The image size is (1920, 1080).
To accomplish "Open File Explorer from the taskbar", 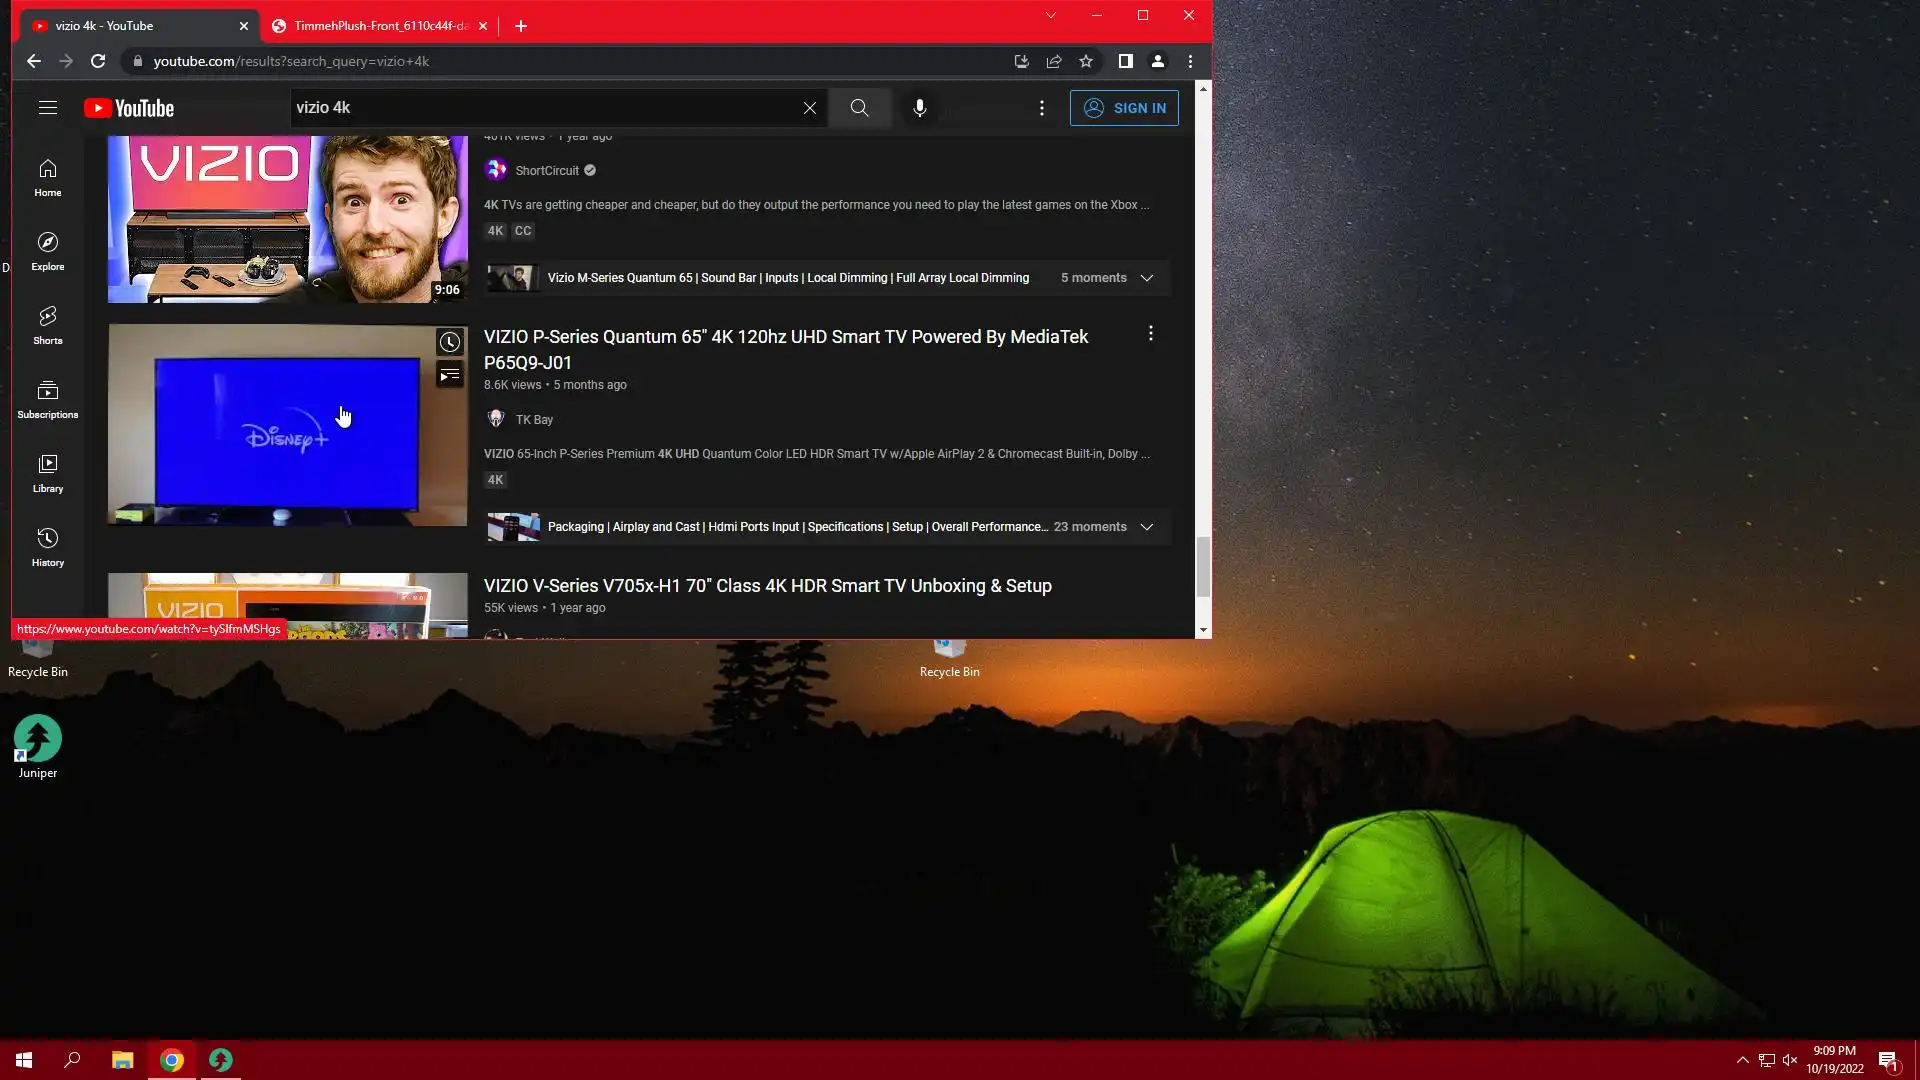I will pyautogui.click(x=122, y=1060).
